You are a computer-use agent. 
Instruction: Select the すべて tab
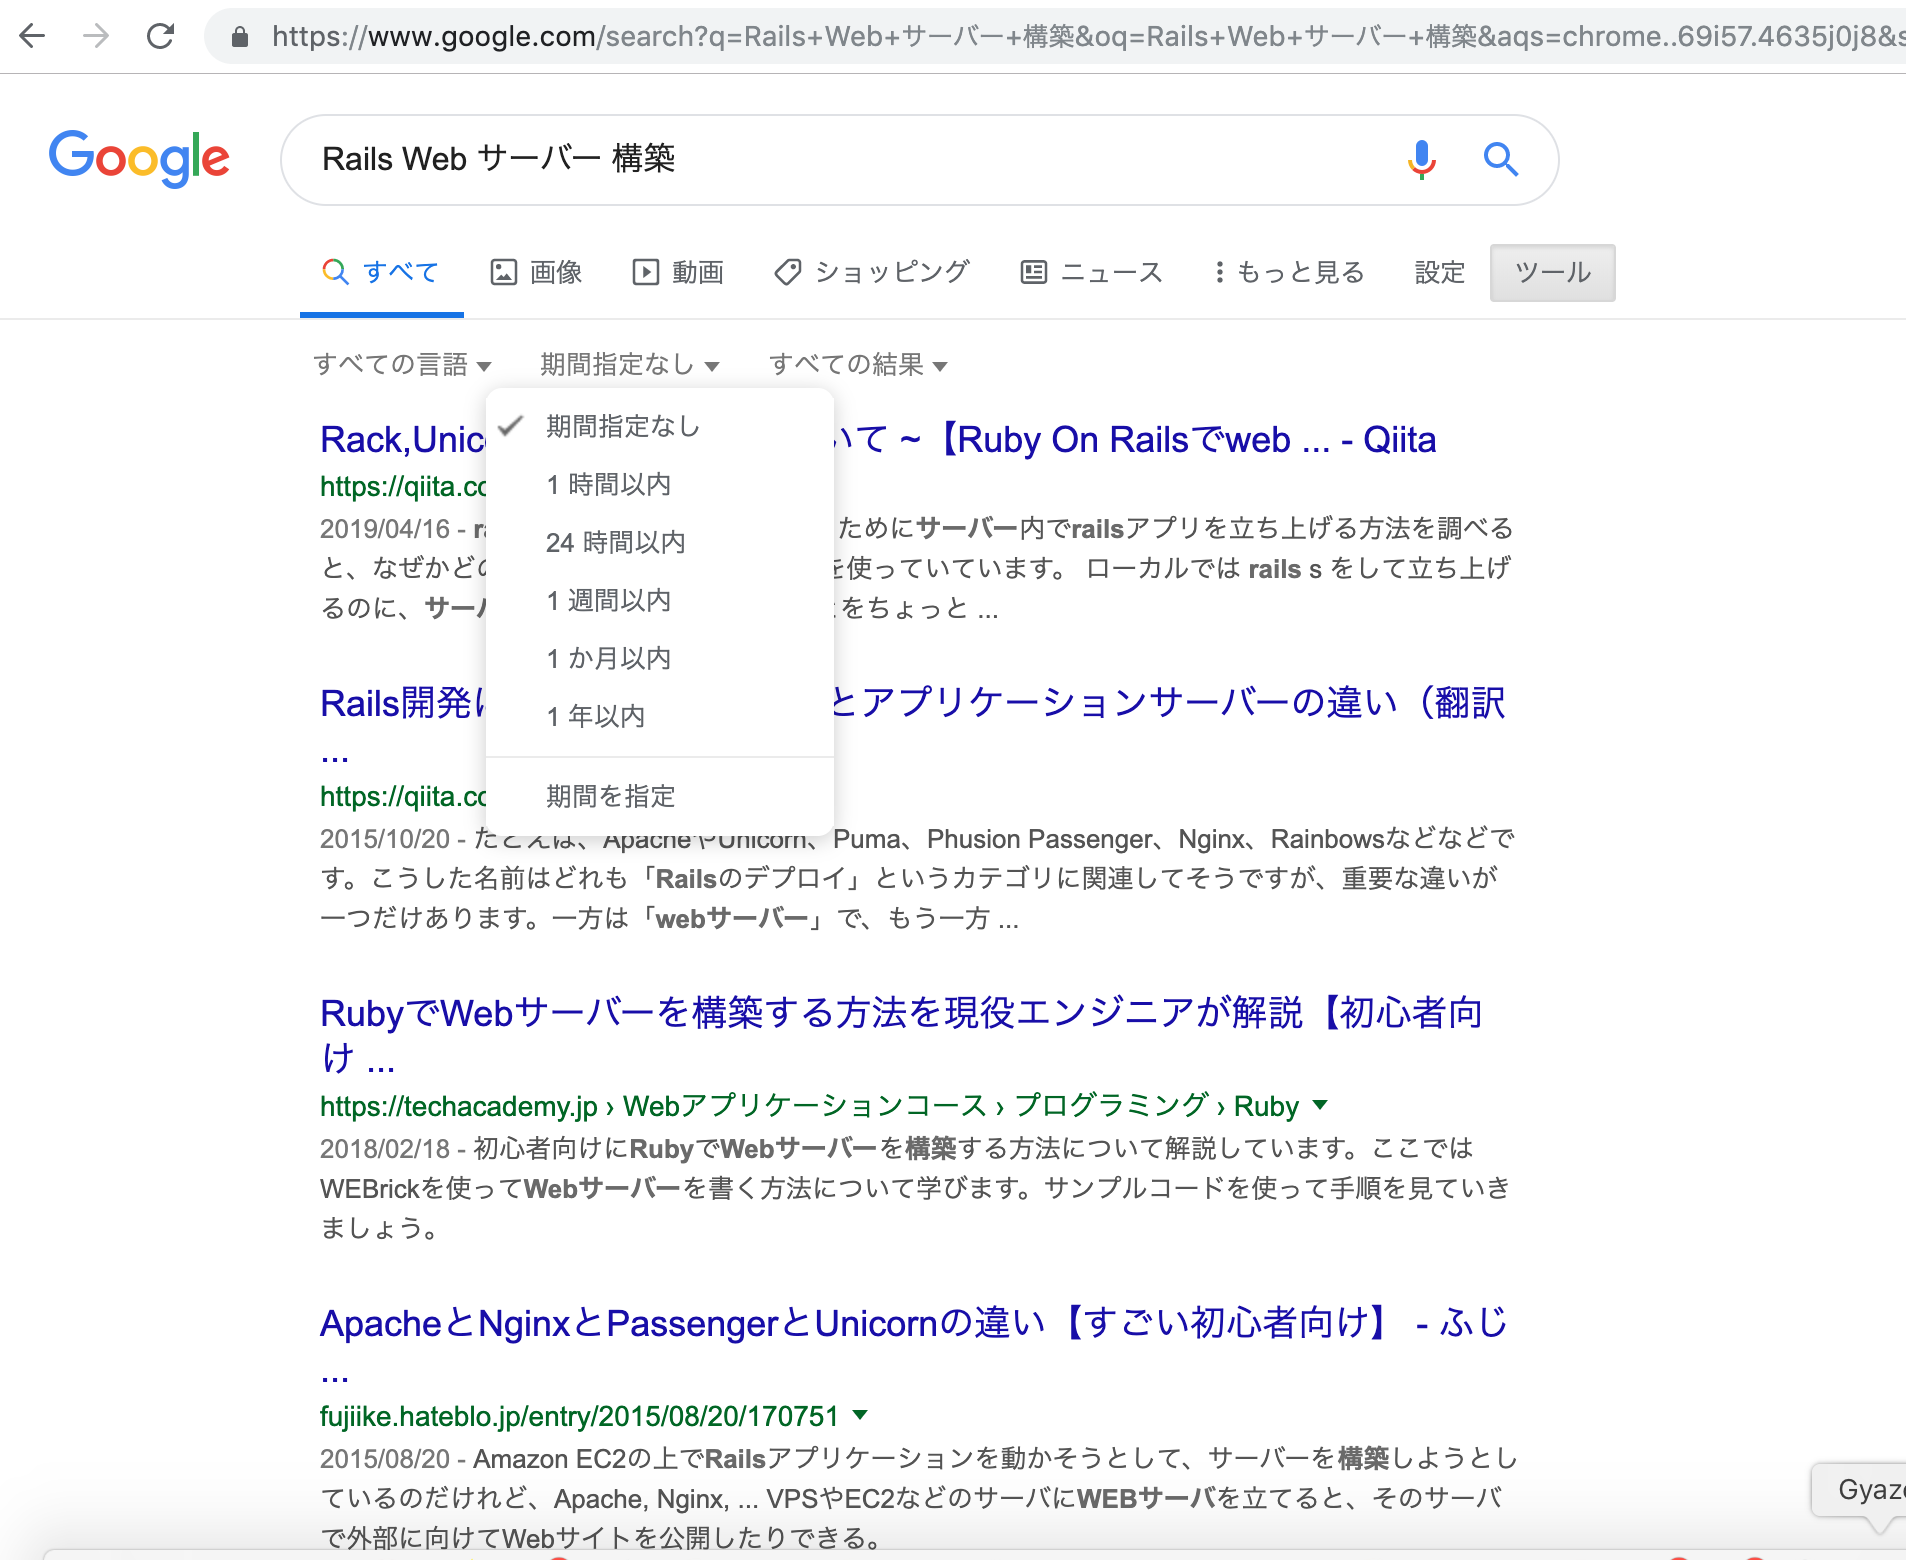coord(381,272)
